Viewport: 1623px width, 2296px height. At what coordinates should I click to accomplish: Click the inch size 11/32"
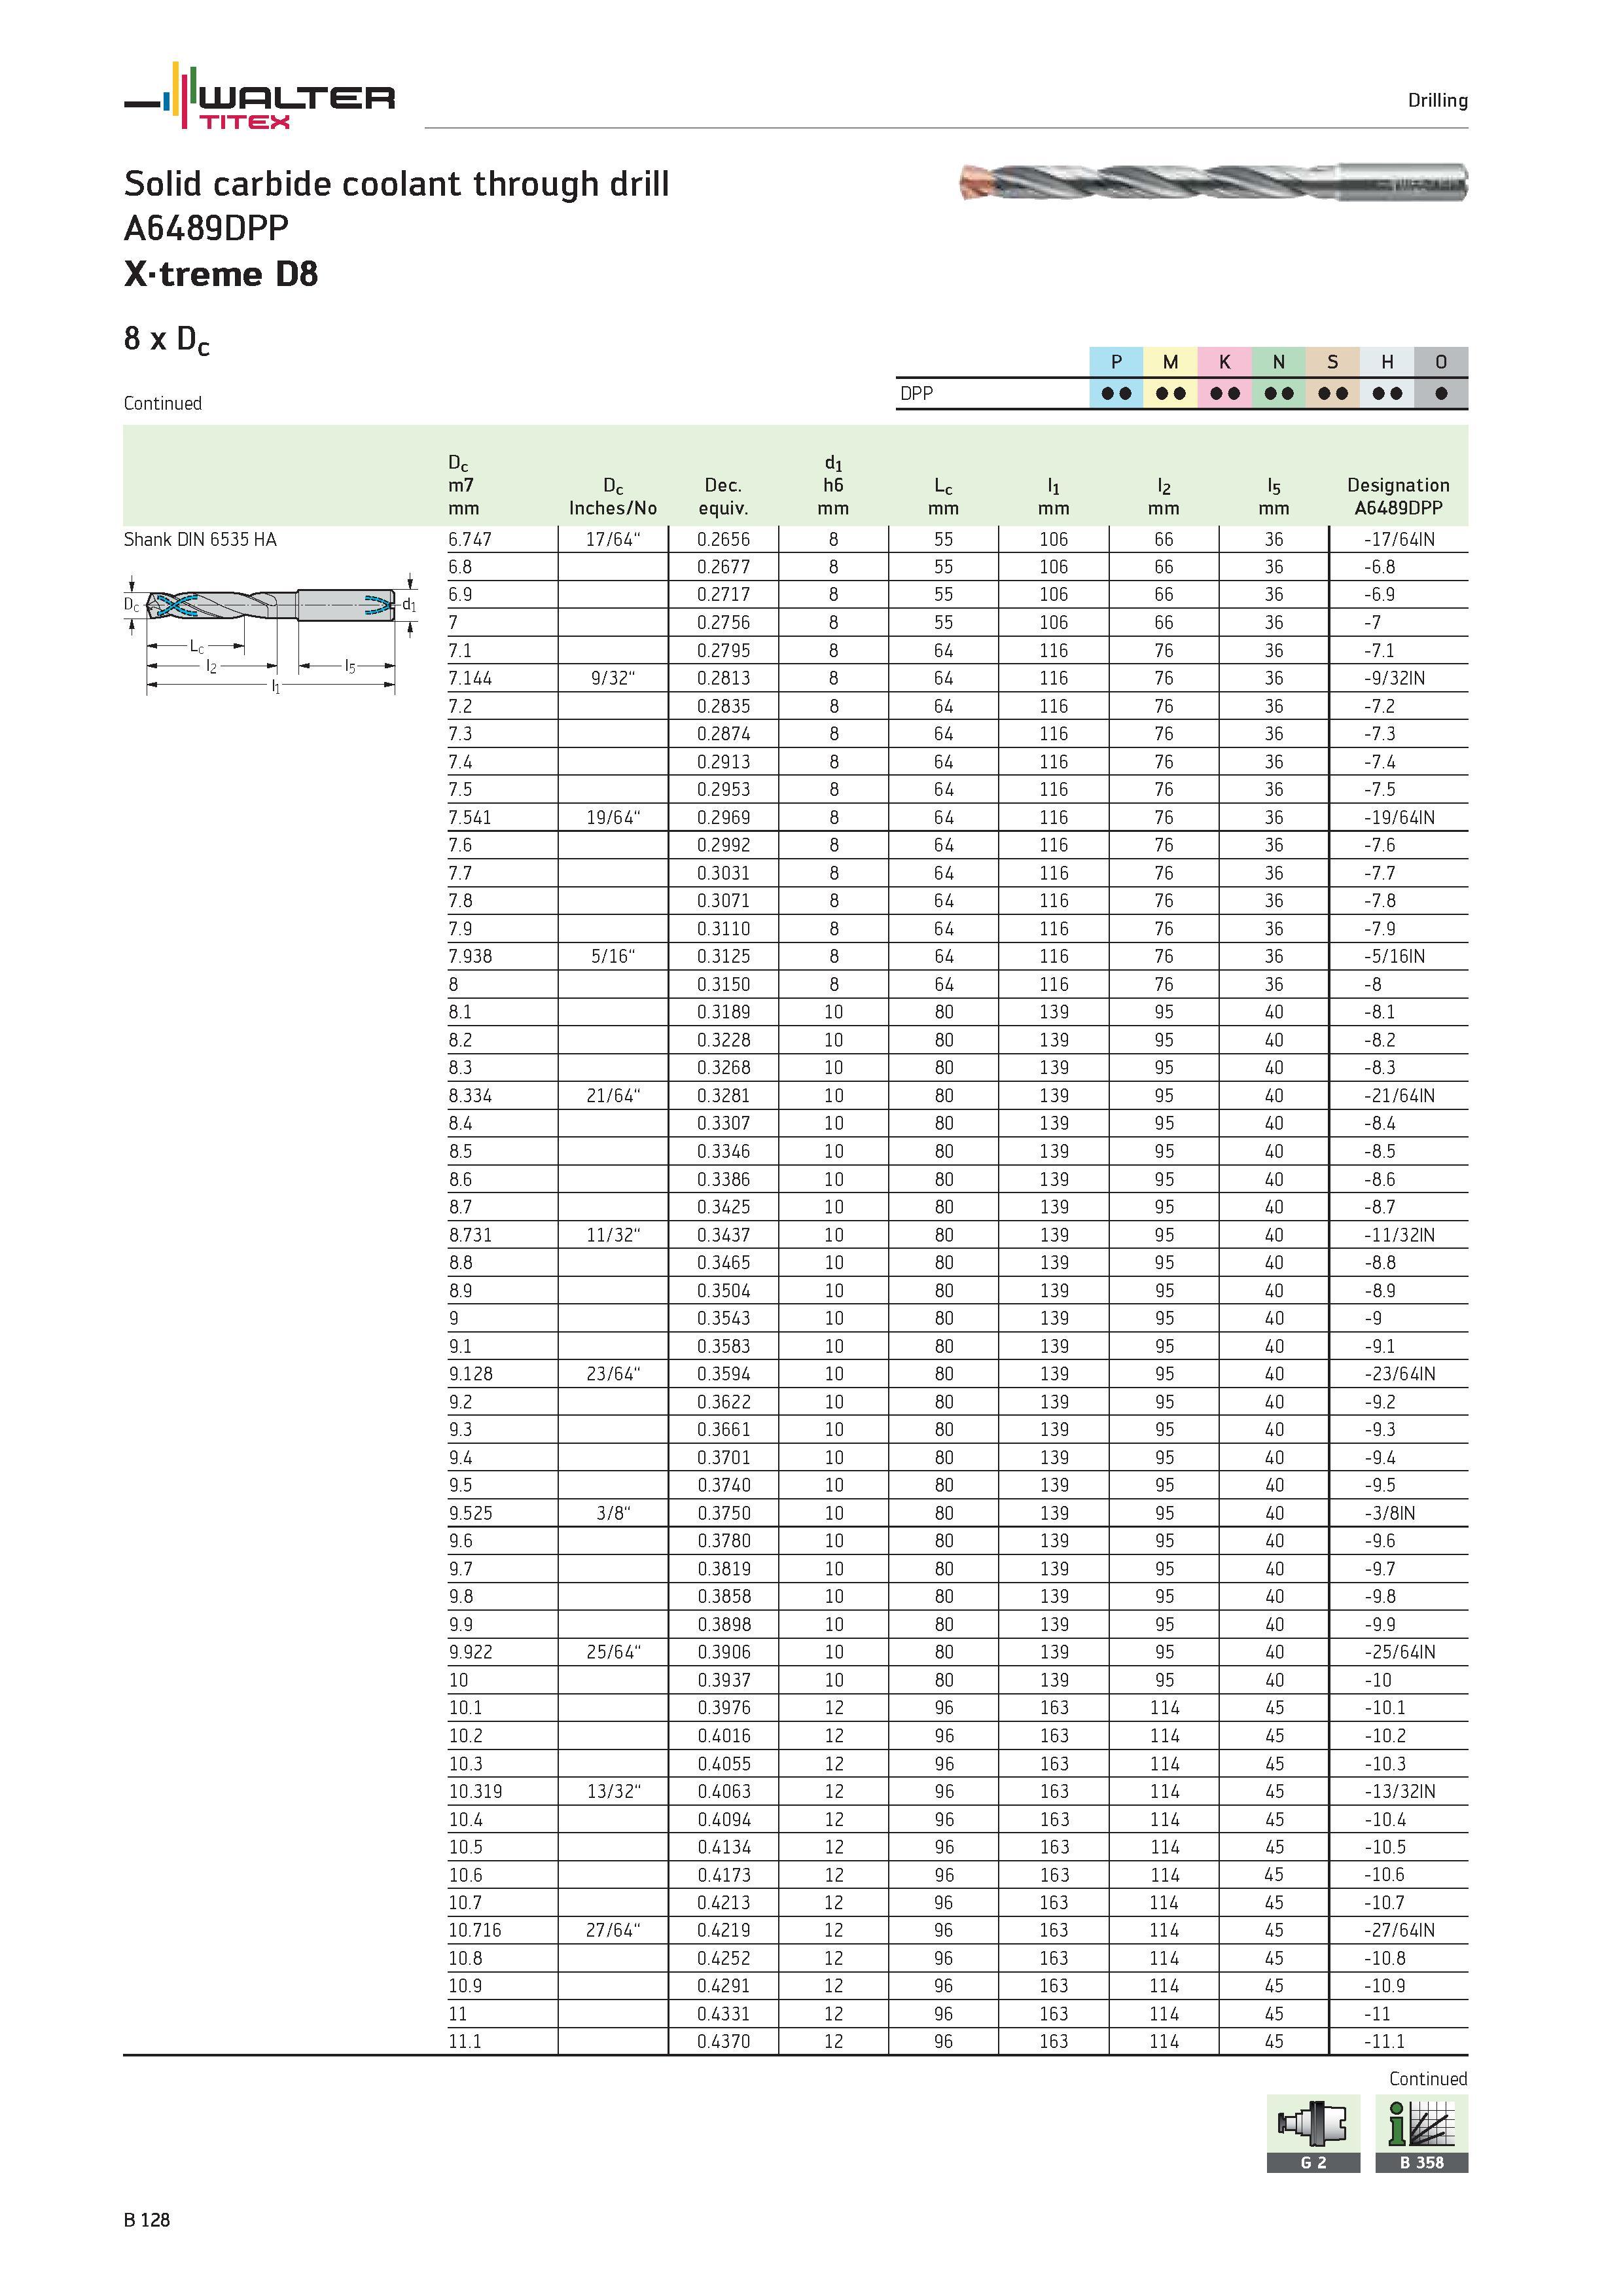click(x=613, y=1236)
